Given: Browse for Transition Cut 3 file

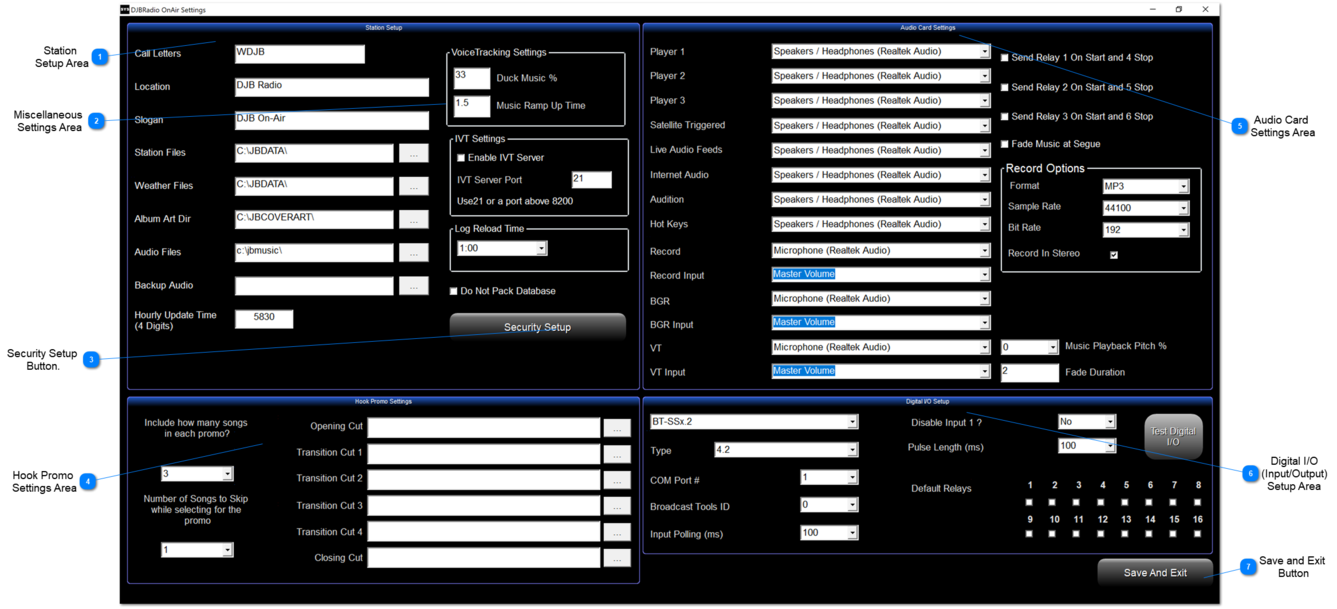Looking at the screenshot, I should pyautogui.click(x=617, y=506).
